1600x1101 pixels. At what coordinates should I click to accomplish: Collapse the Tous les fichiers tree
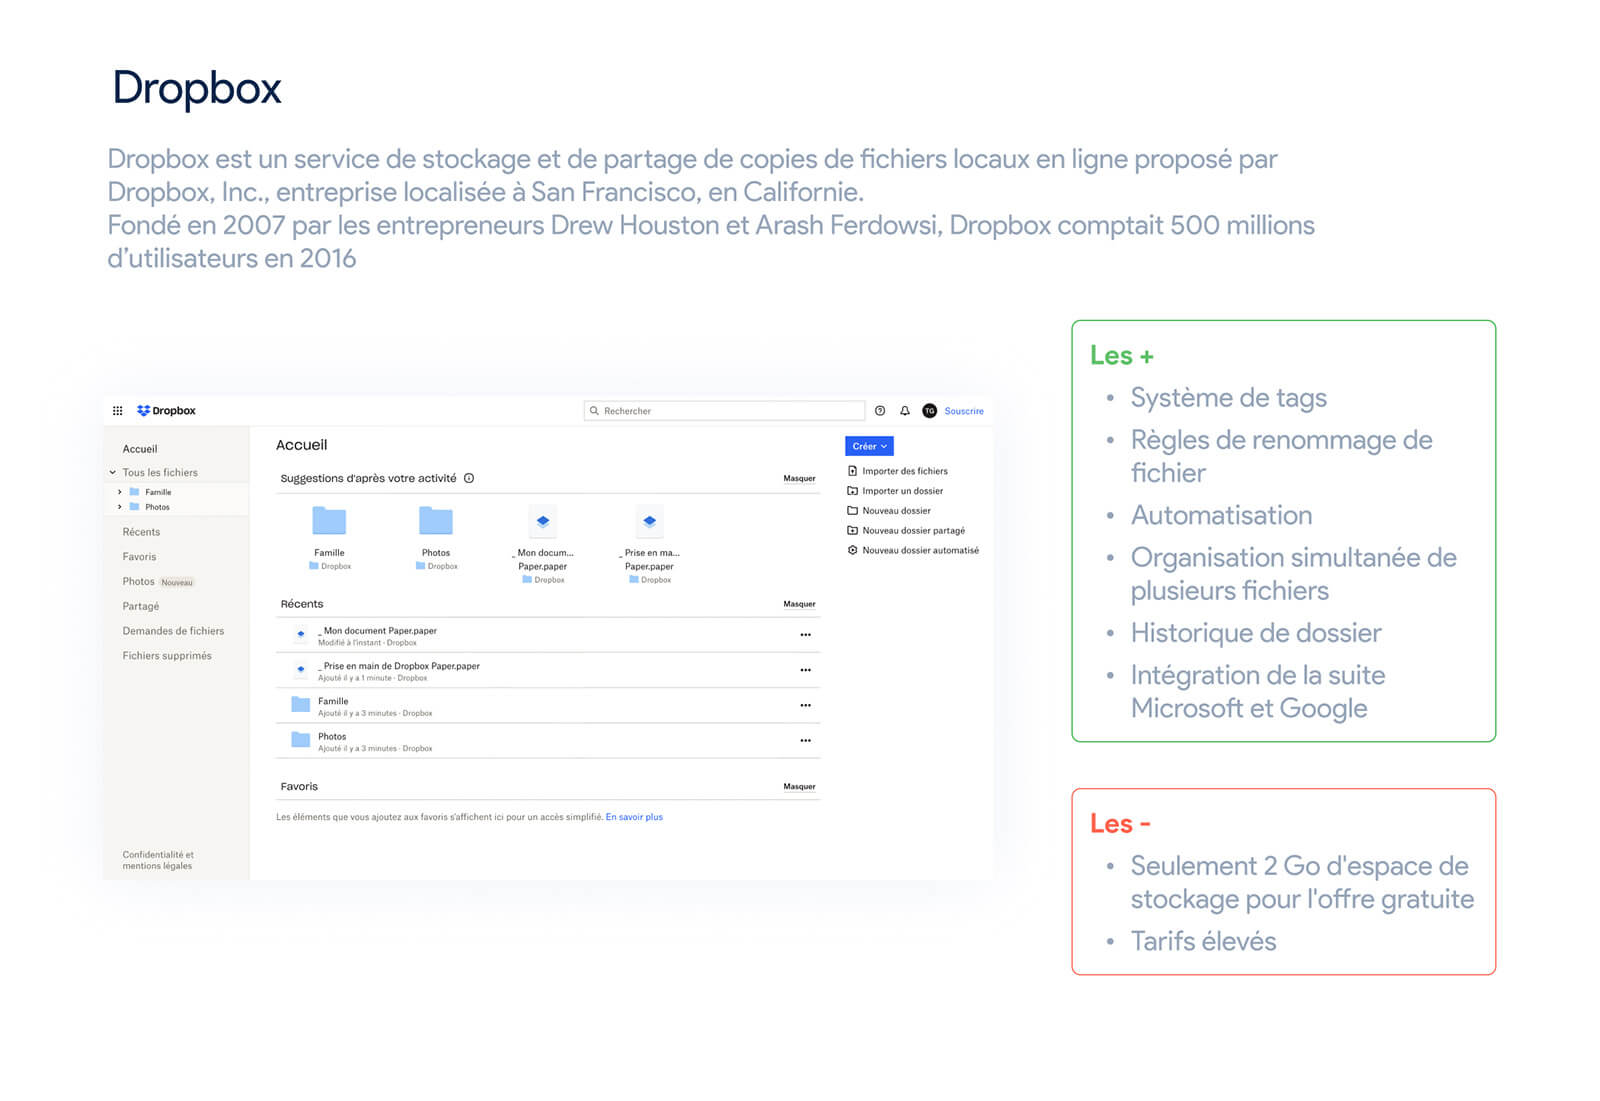(113, 472)
